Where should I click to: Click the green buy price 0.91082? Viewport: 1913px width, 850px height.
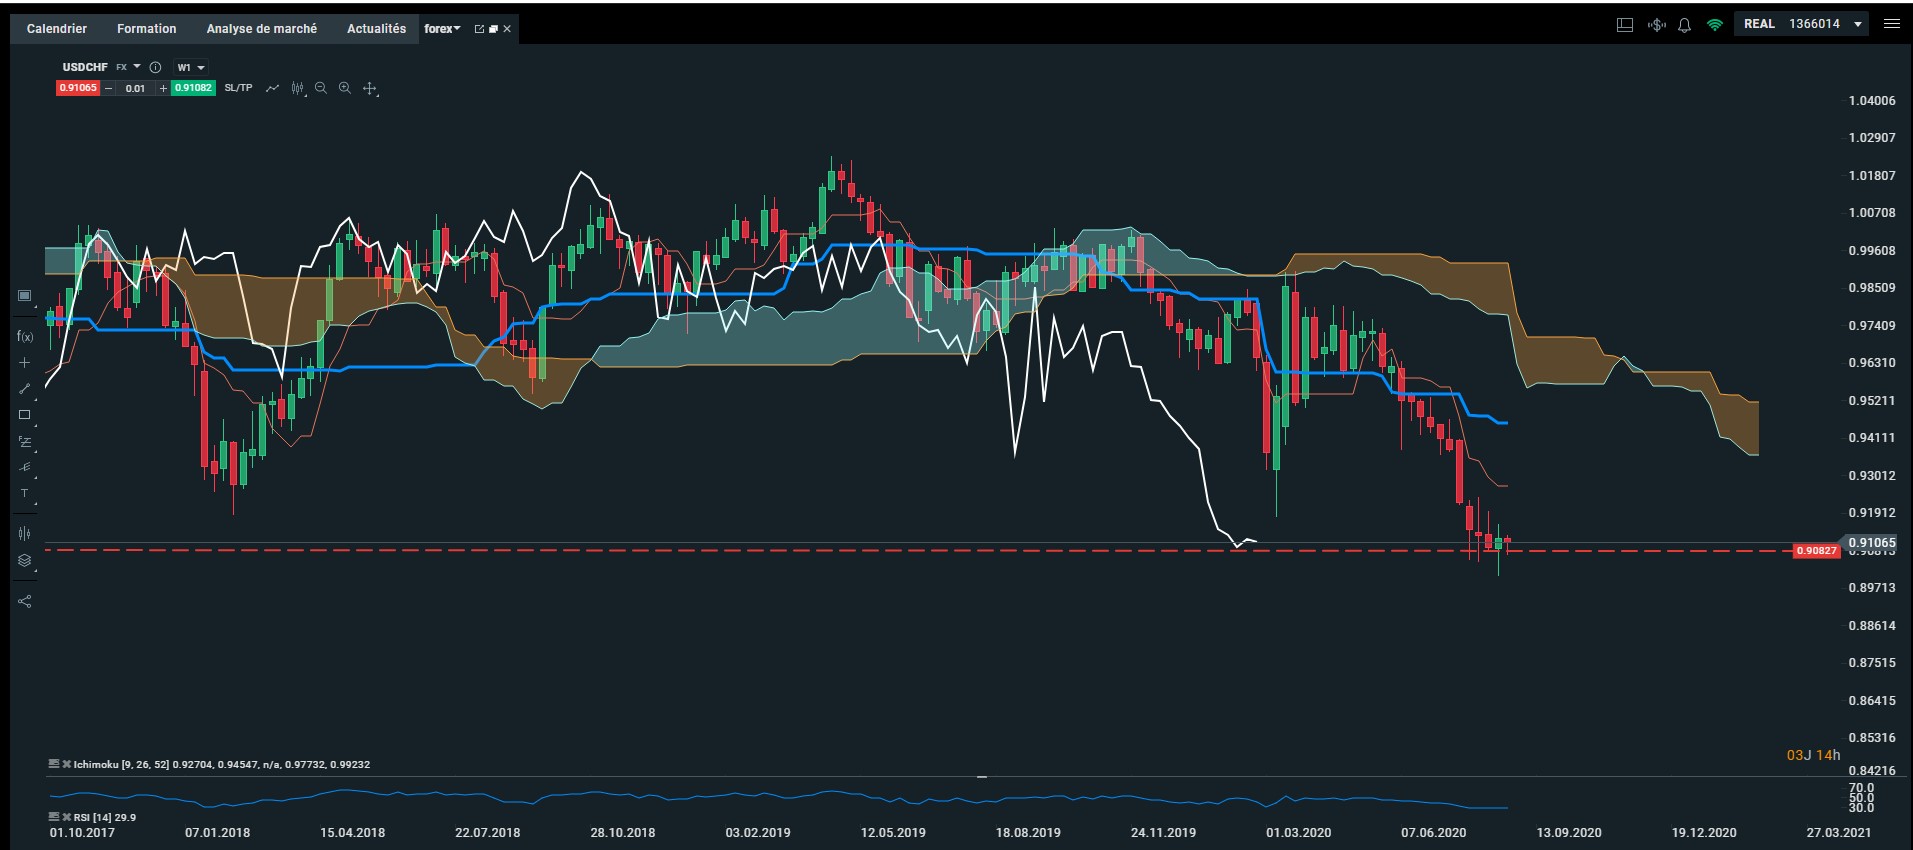tap(193, 88)
